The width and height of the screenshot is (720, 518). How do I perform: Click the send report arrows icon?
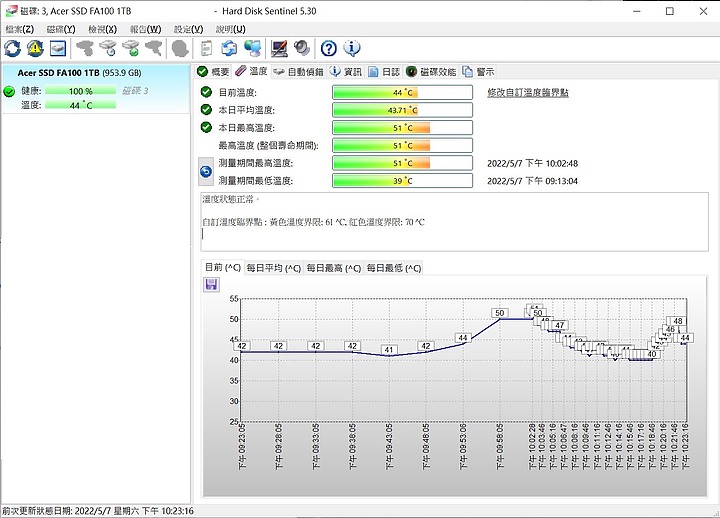click(229, 48)
